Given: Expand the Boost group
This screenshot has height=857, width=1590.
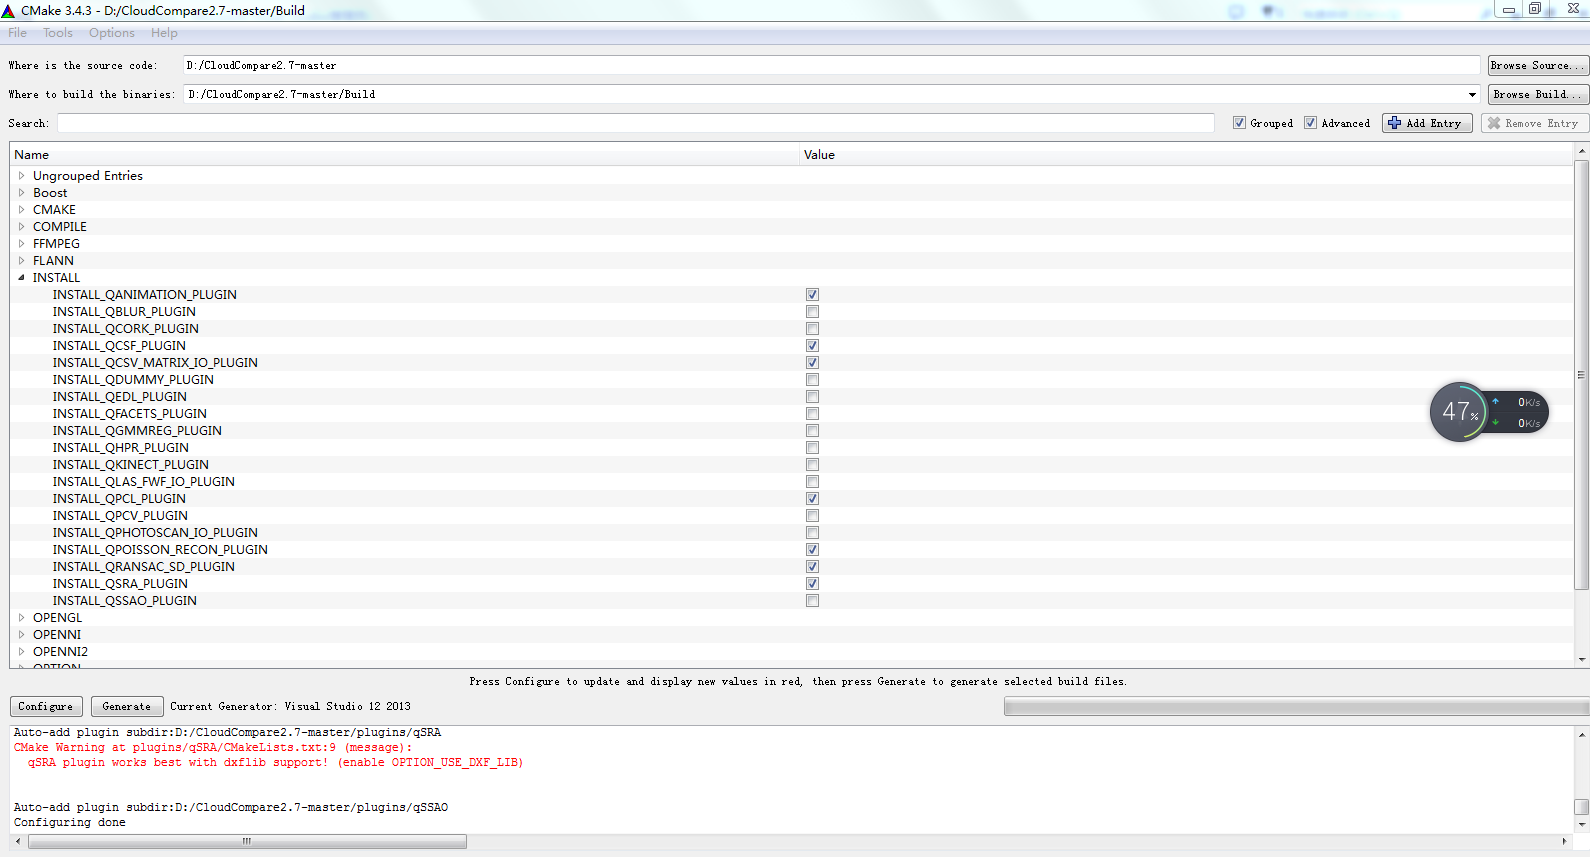Looking at the screenshot, I should click(x=21, y=193).
